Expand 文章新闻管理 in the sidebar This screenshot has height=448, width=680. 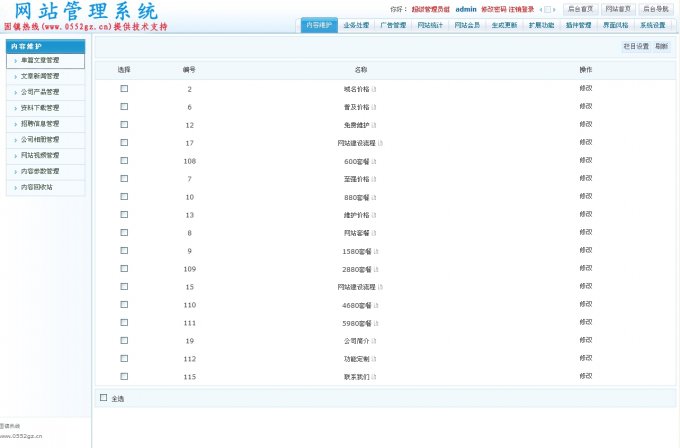46,76
